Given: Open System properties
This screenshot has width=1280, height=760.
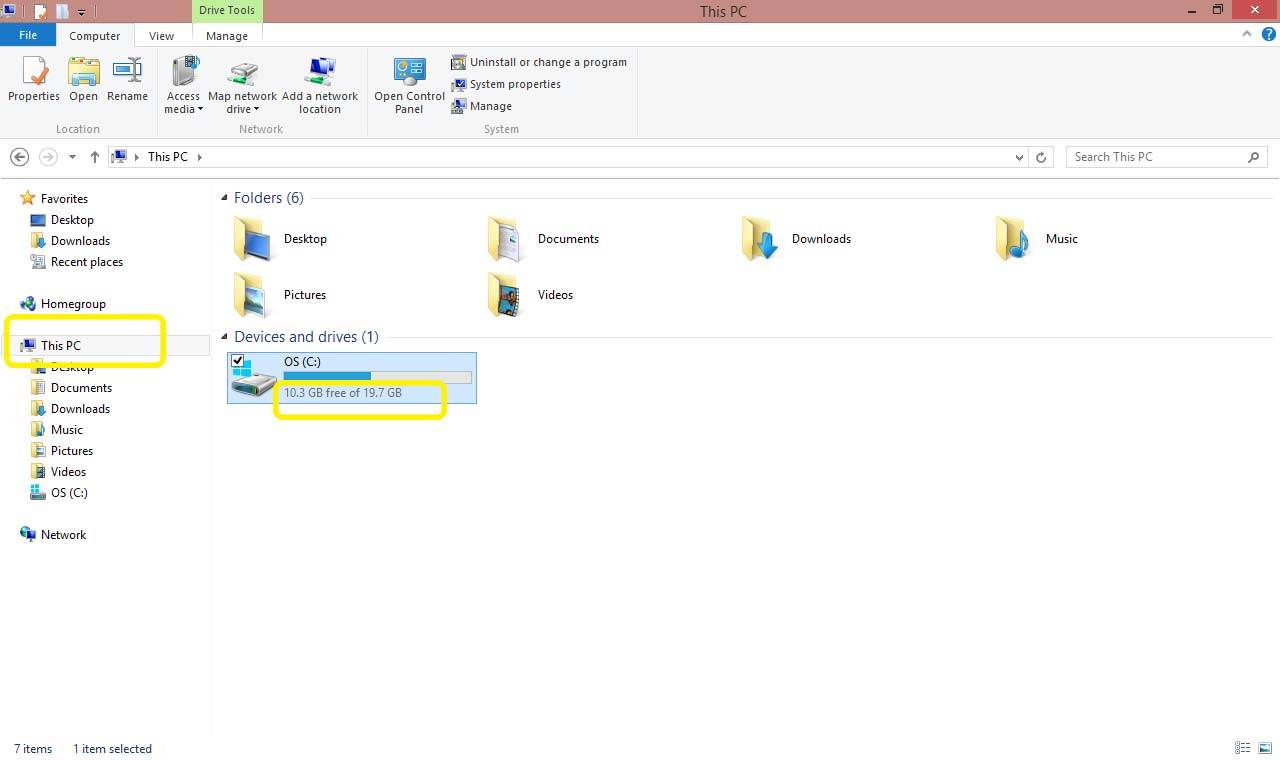Looking at the screenshot, I should [506, 84].
